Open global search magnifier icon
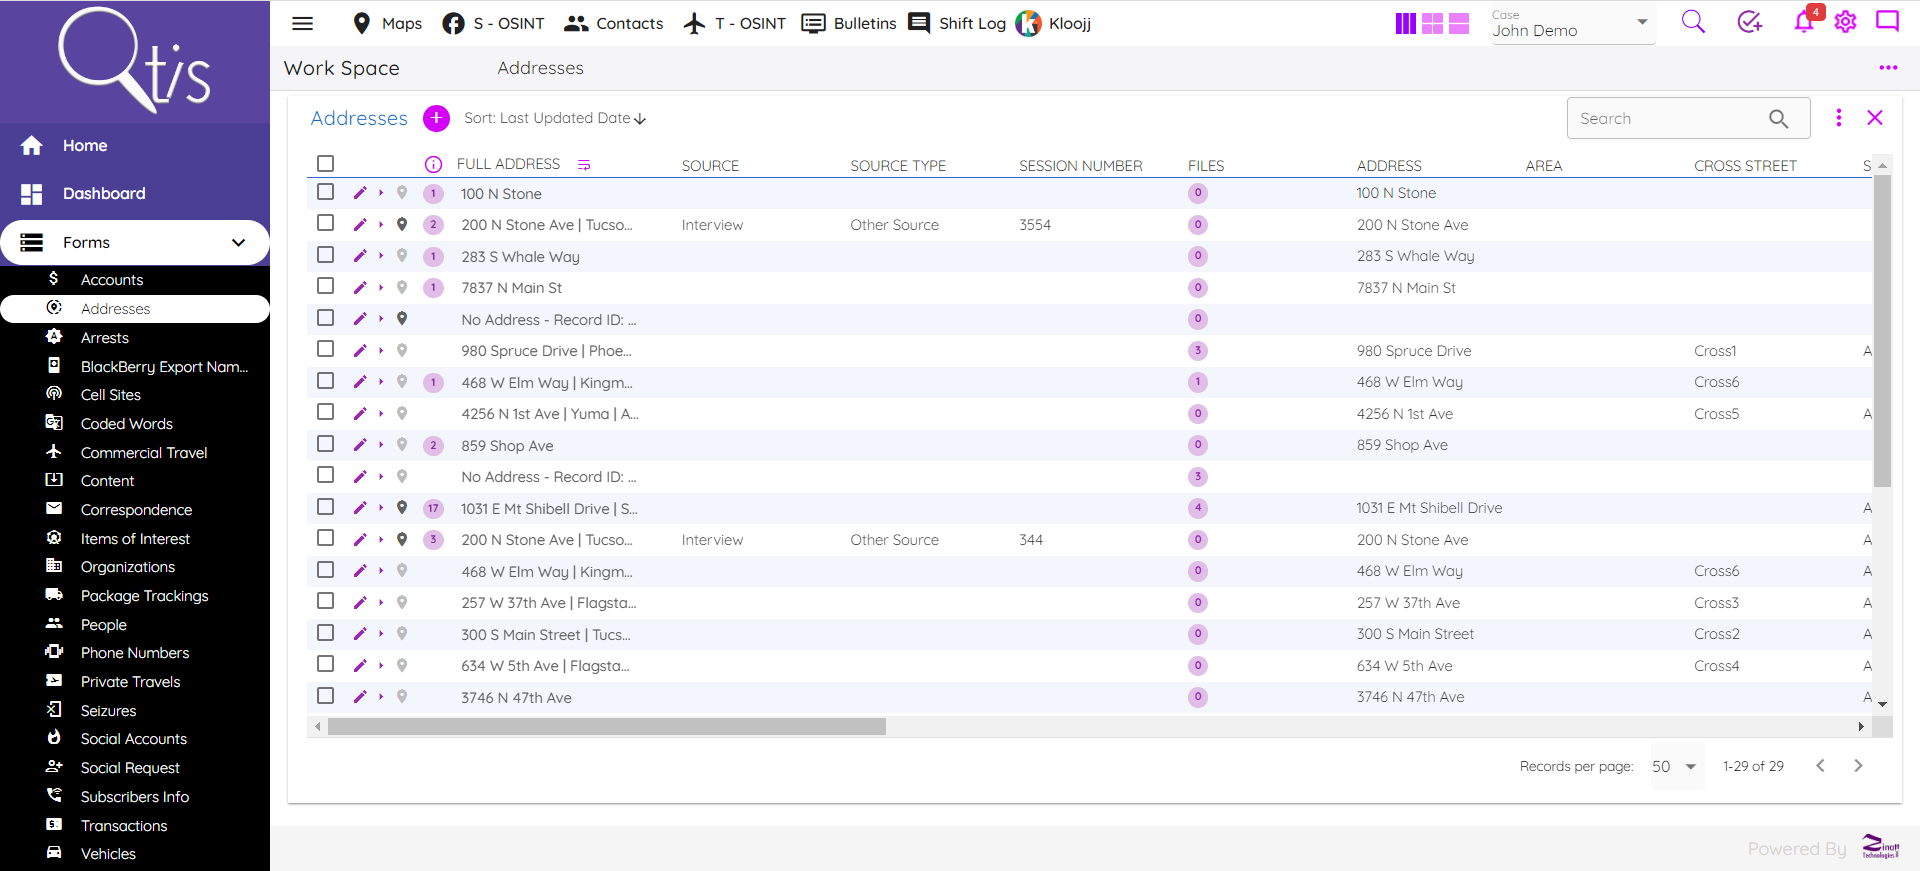Screen dimensions: 1920x871 click(x=1693, y=22)
